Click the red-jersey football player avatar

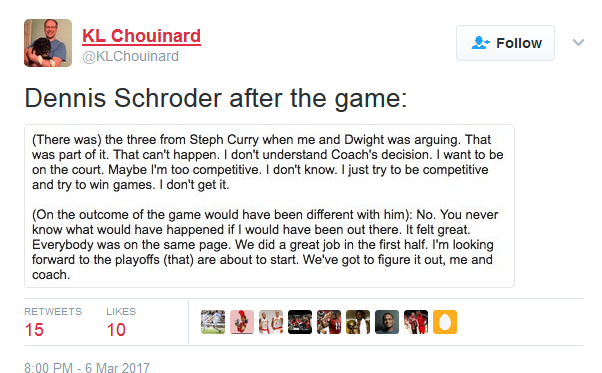tap(329, 322)
